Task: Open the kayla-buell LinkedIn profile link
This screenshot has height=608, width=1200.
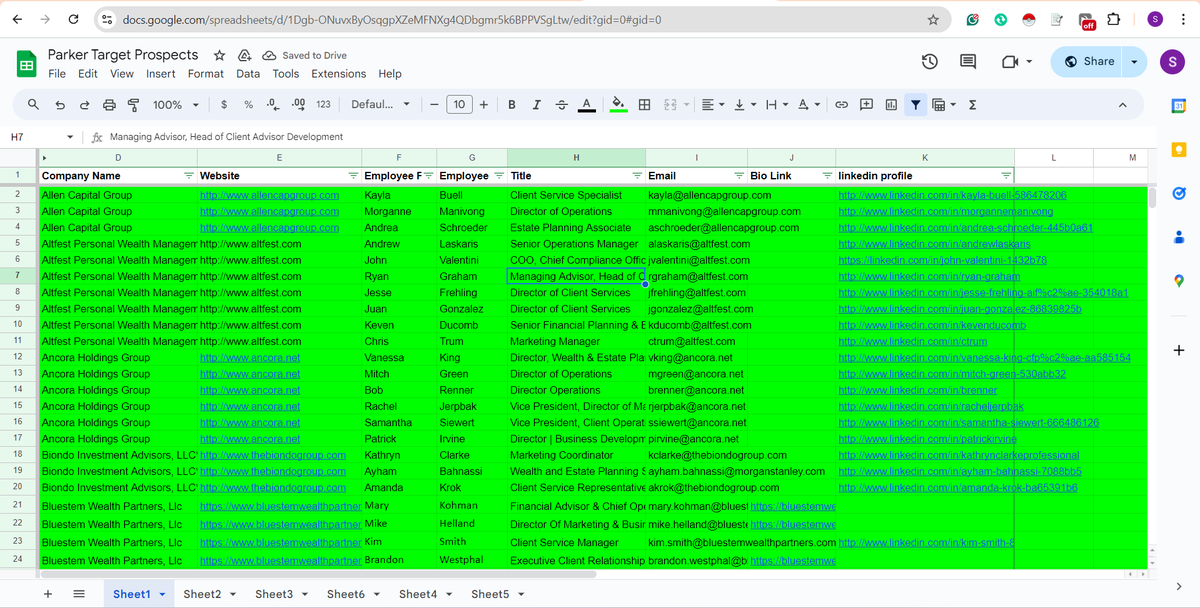Action: [x=952, y=195]
